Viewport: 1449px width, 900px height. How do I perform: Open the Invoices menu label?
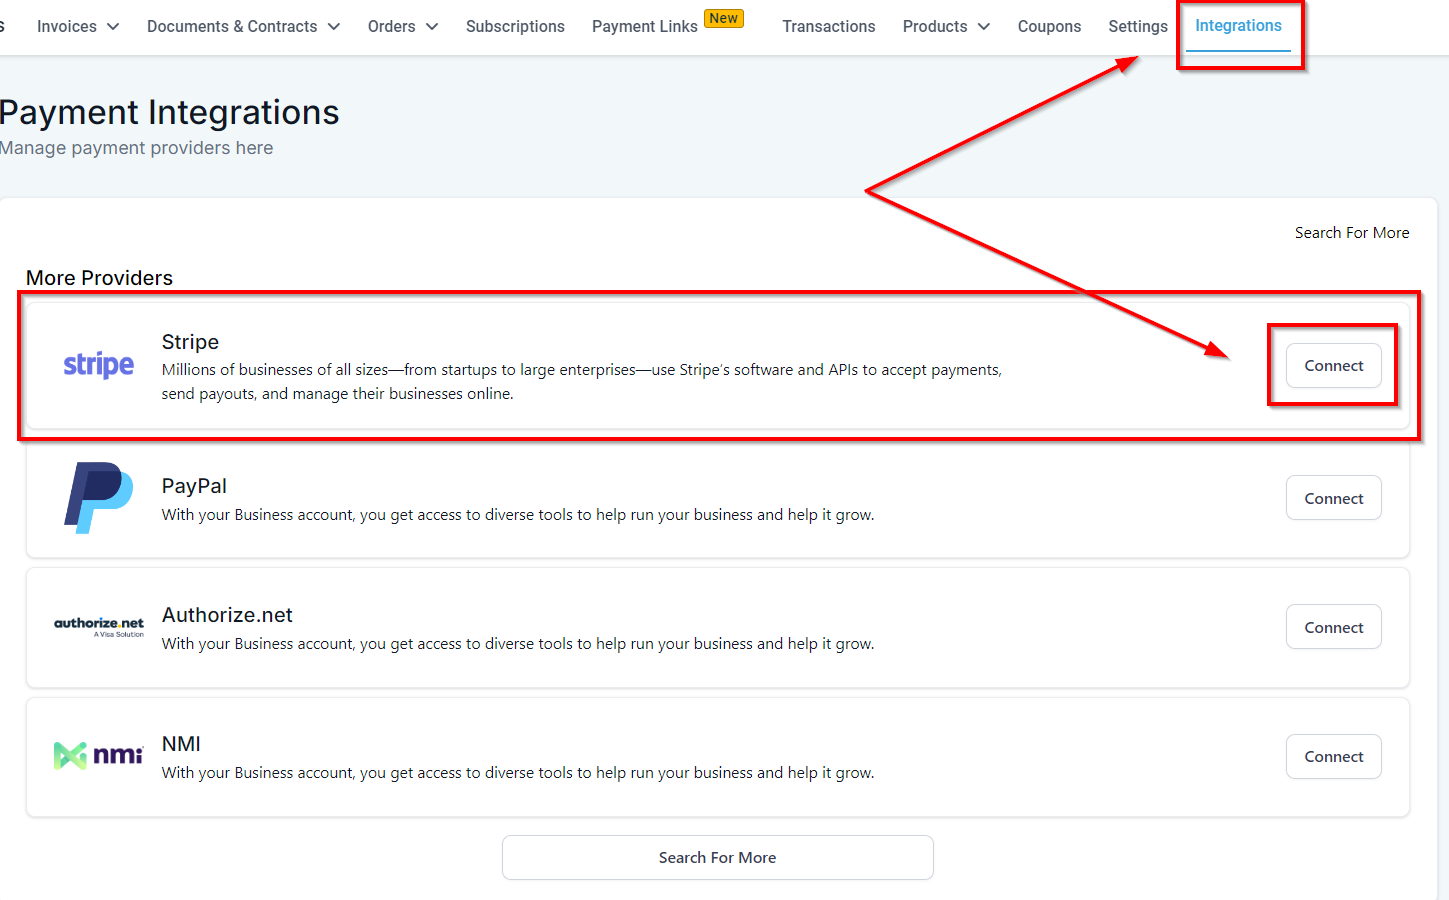coord(67,27)
